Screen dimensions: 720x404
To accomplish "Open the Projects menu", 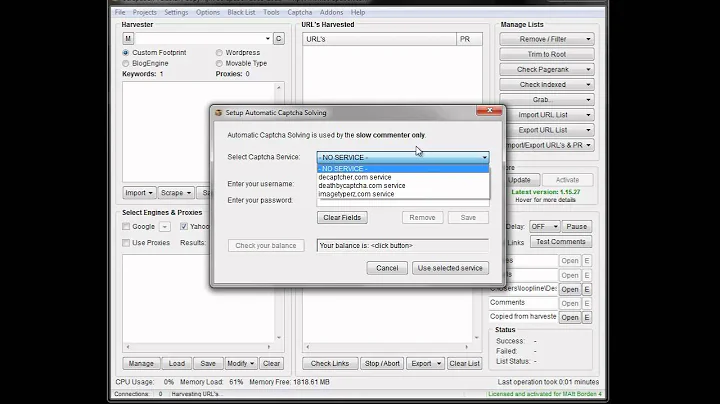I will (x=145, y=12).
